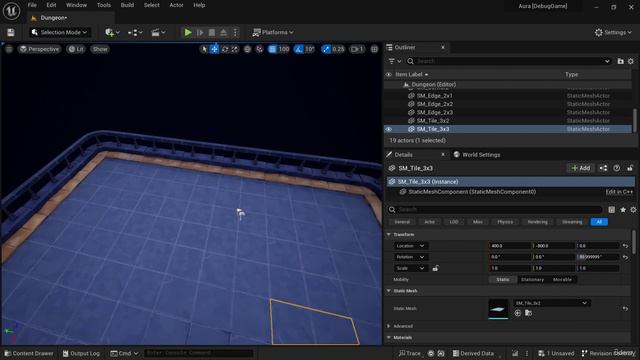Click the Add component button
Viewport: 640px width, 360px height.
click(x=580, y=168)
